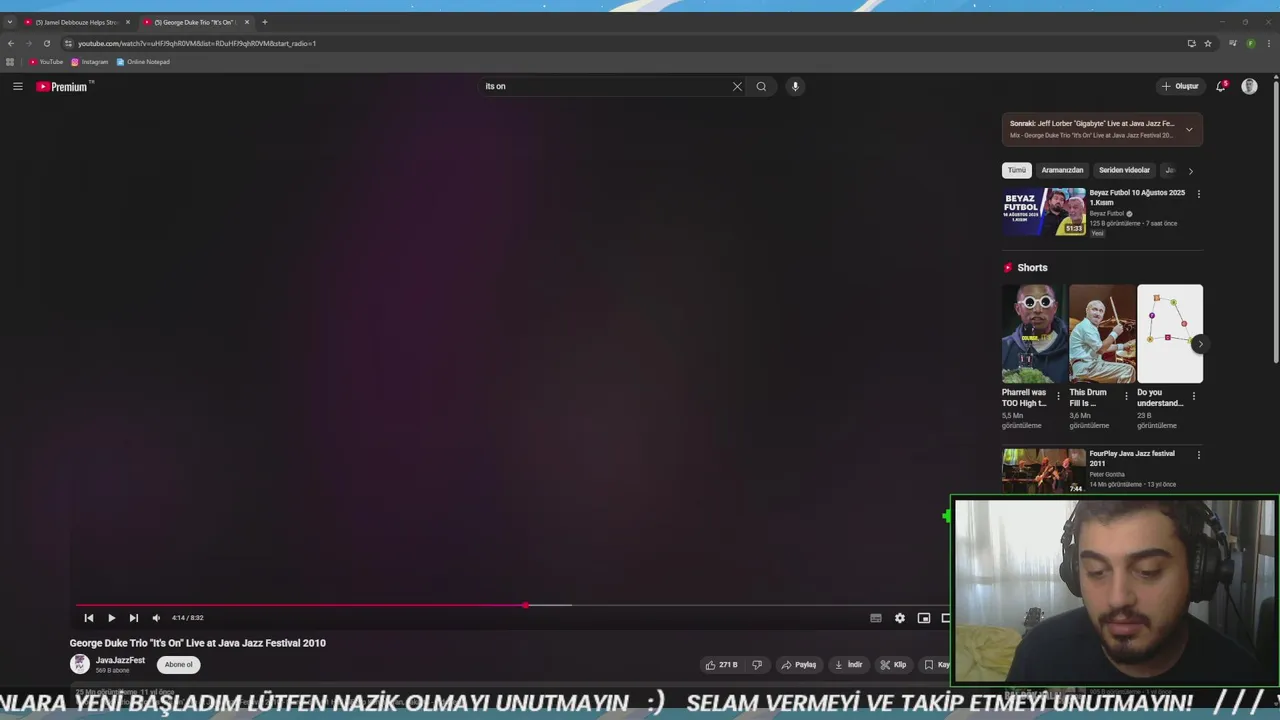
Task: Open JavaJazzFest channel avatar
Action: coord(80,664)
